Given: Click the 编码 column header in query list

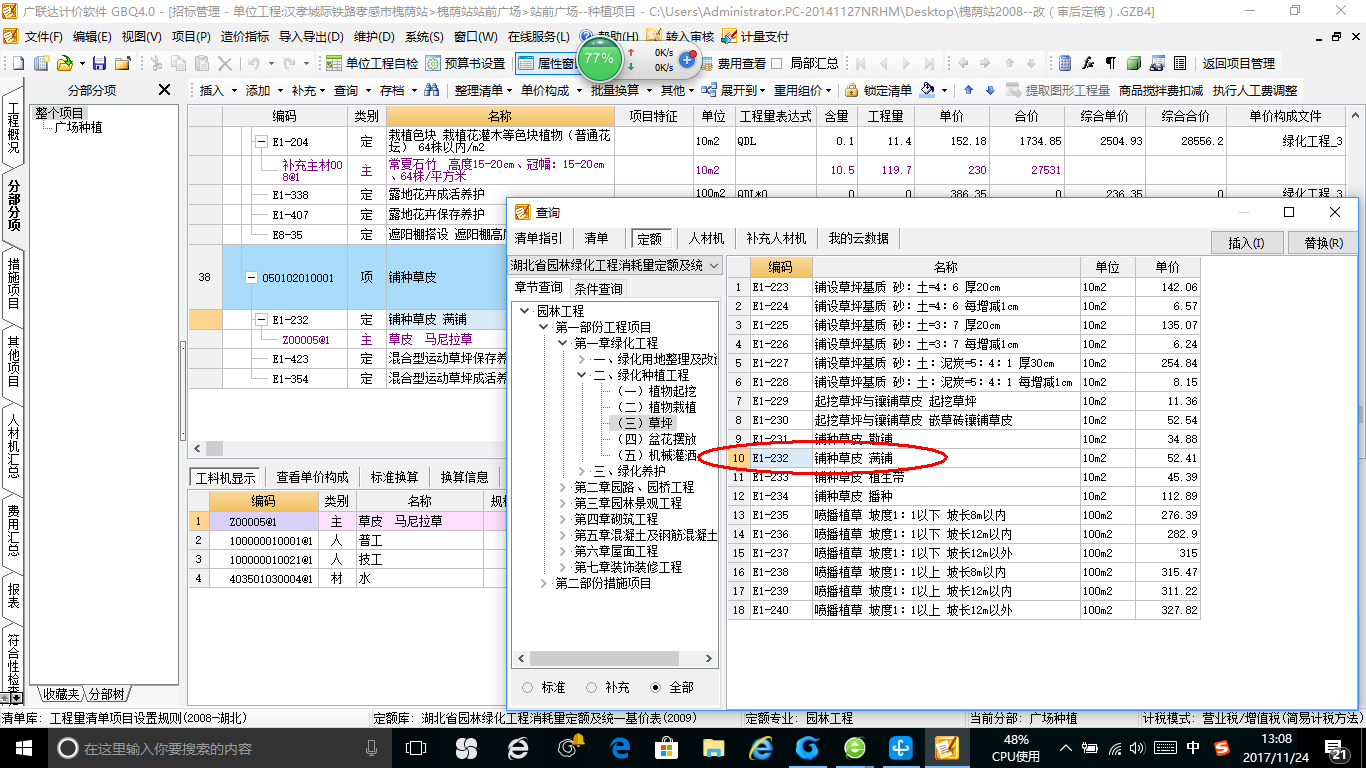Looking at the screenshot, I should pos(780,267).
